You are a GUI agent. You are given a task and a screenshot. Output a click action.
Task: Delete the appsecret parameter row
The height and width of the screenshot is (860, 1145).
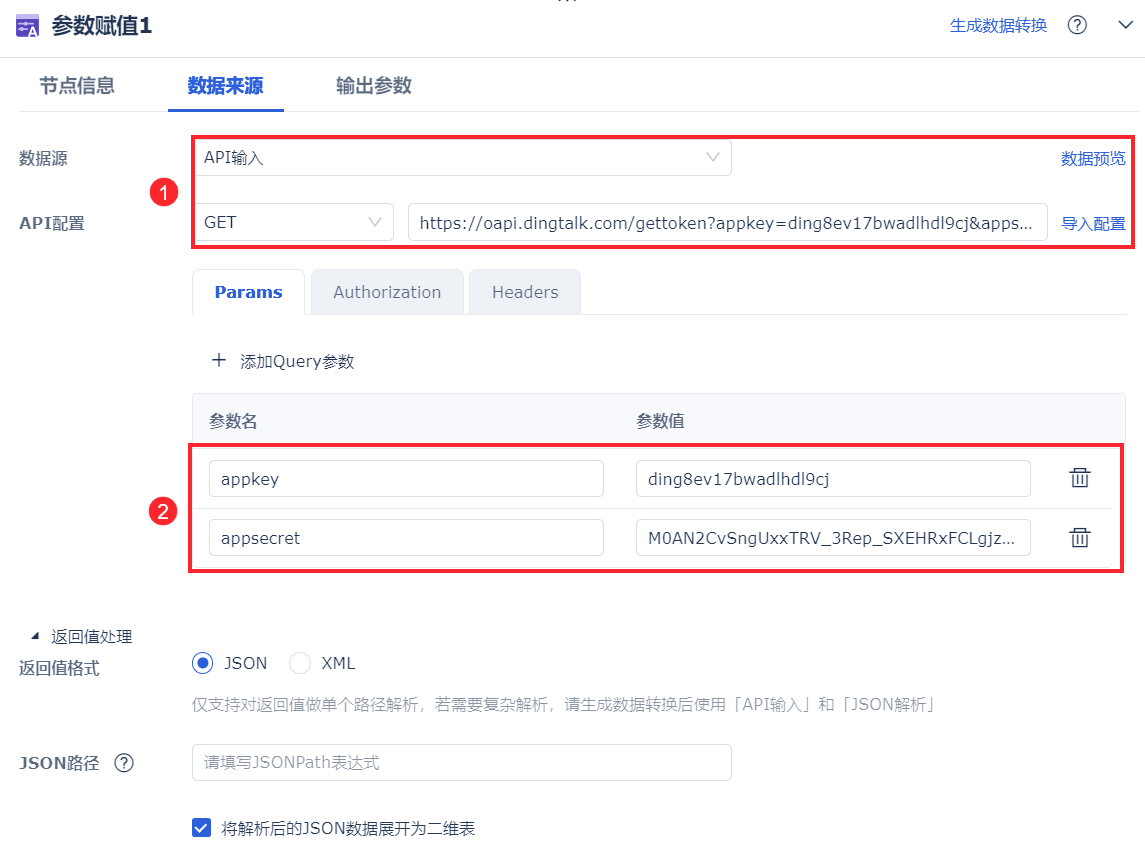point(1079,537)
